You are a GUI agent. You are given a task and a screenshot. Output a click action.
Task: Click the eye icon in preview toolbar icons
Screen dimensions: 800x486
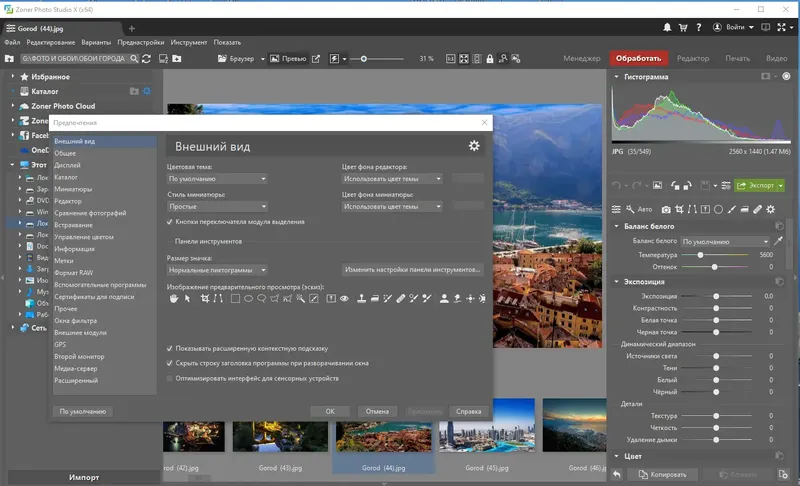click(344, 299)
